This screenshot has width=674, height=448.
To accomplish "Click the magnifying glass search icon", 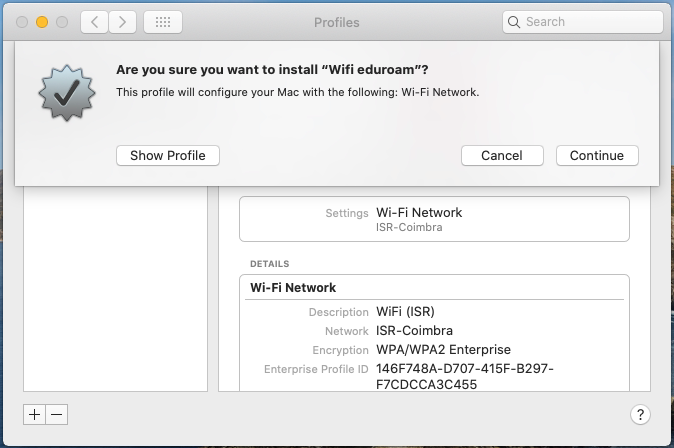I will click(514, 22).
